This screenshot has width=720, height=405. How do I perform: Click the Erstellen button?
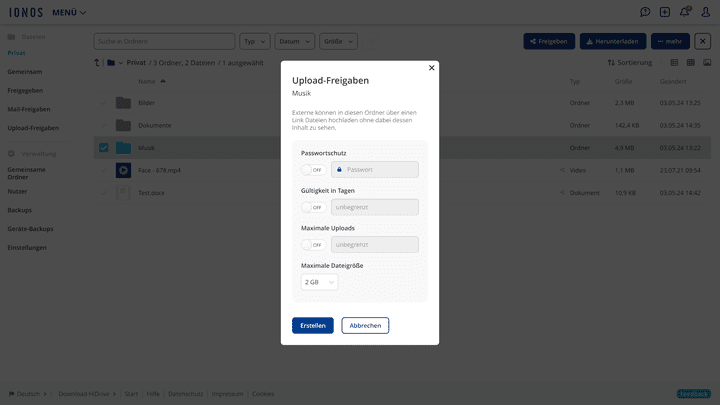pos(313,326)
